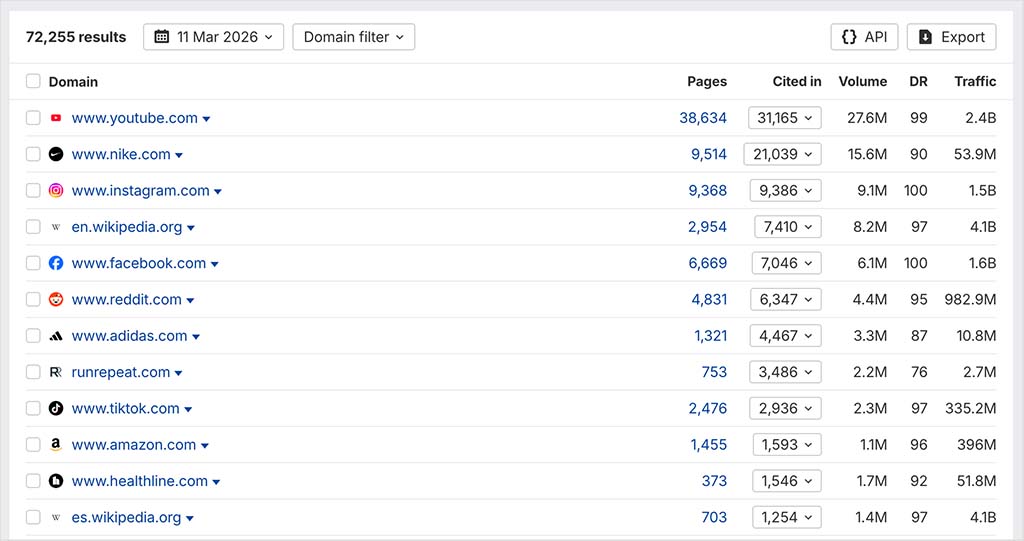Tick the en.wikipedia.org row checkbox
The width and height of the screenshot is (1024, 541).
pyautogui.click(x=33, y=227)
